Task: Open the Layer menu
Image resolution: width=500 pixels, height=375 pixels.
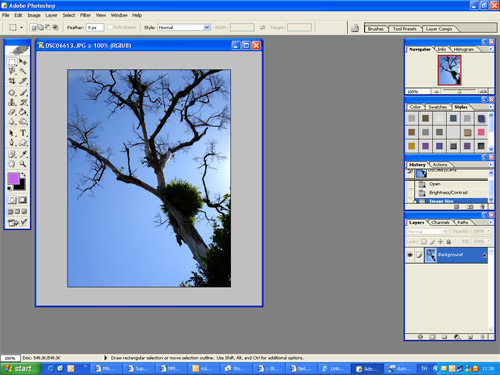Action: click(51, 15)
